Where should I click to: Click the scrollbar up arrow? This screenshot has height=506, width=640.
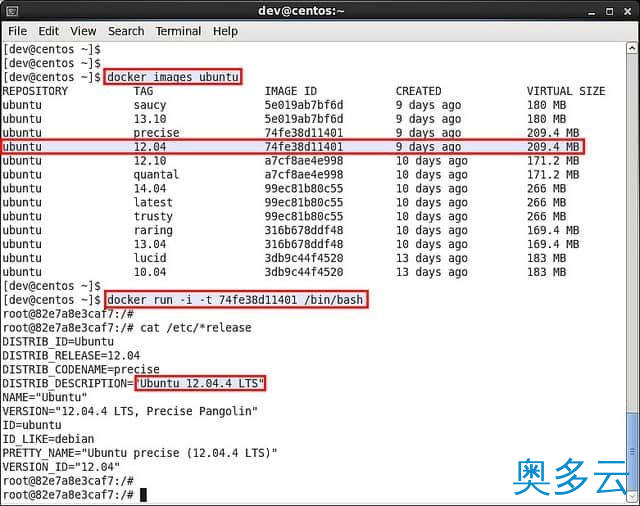click(632, 49)
